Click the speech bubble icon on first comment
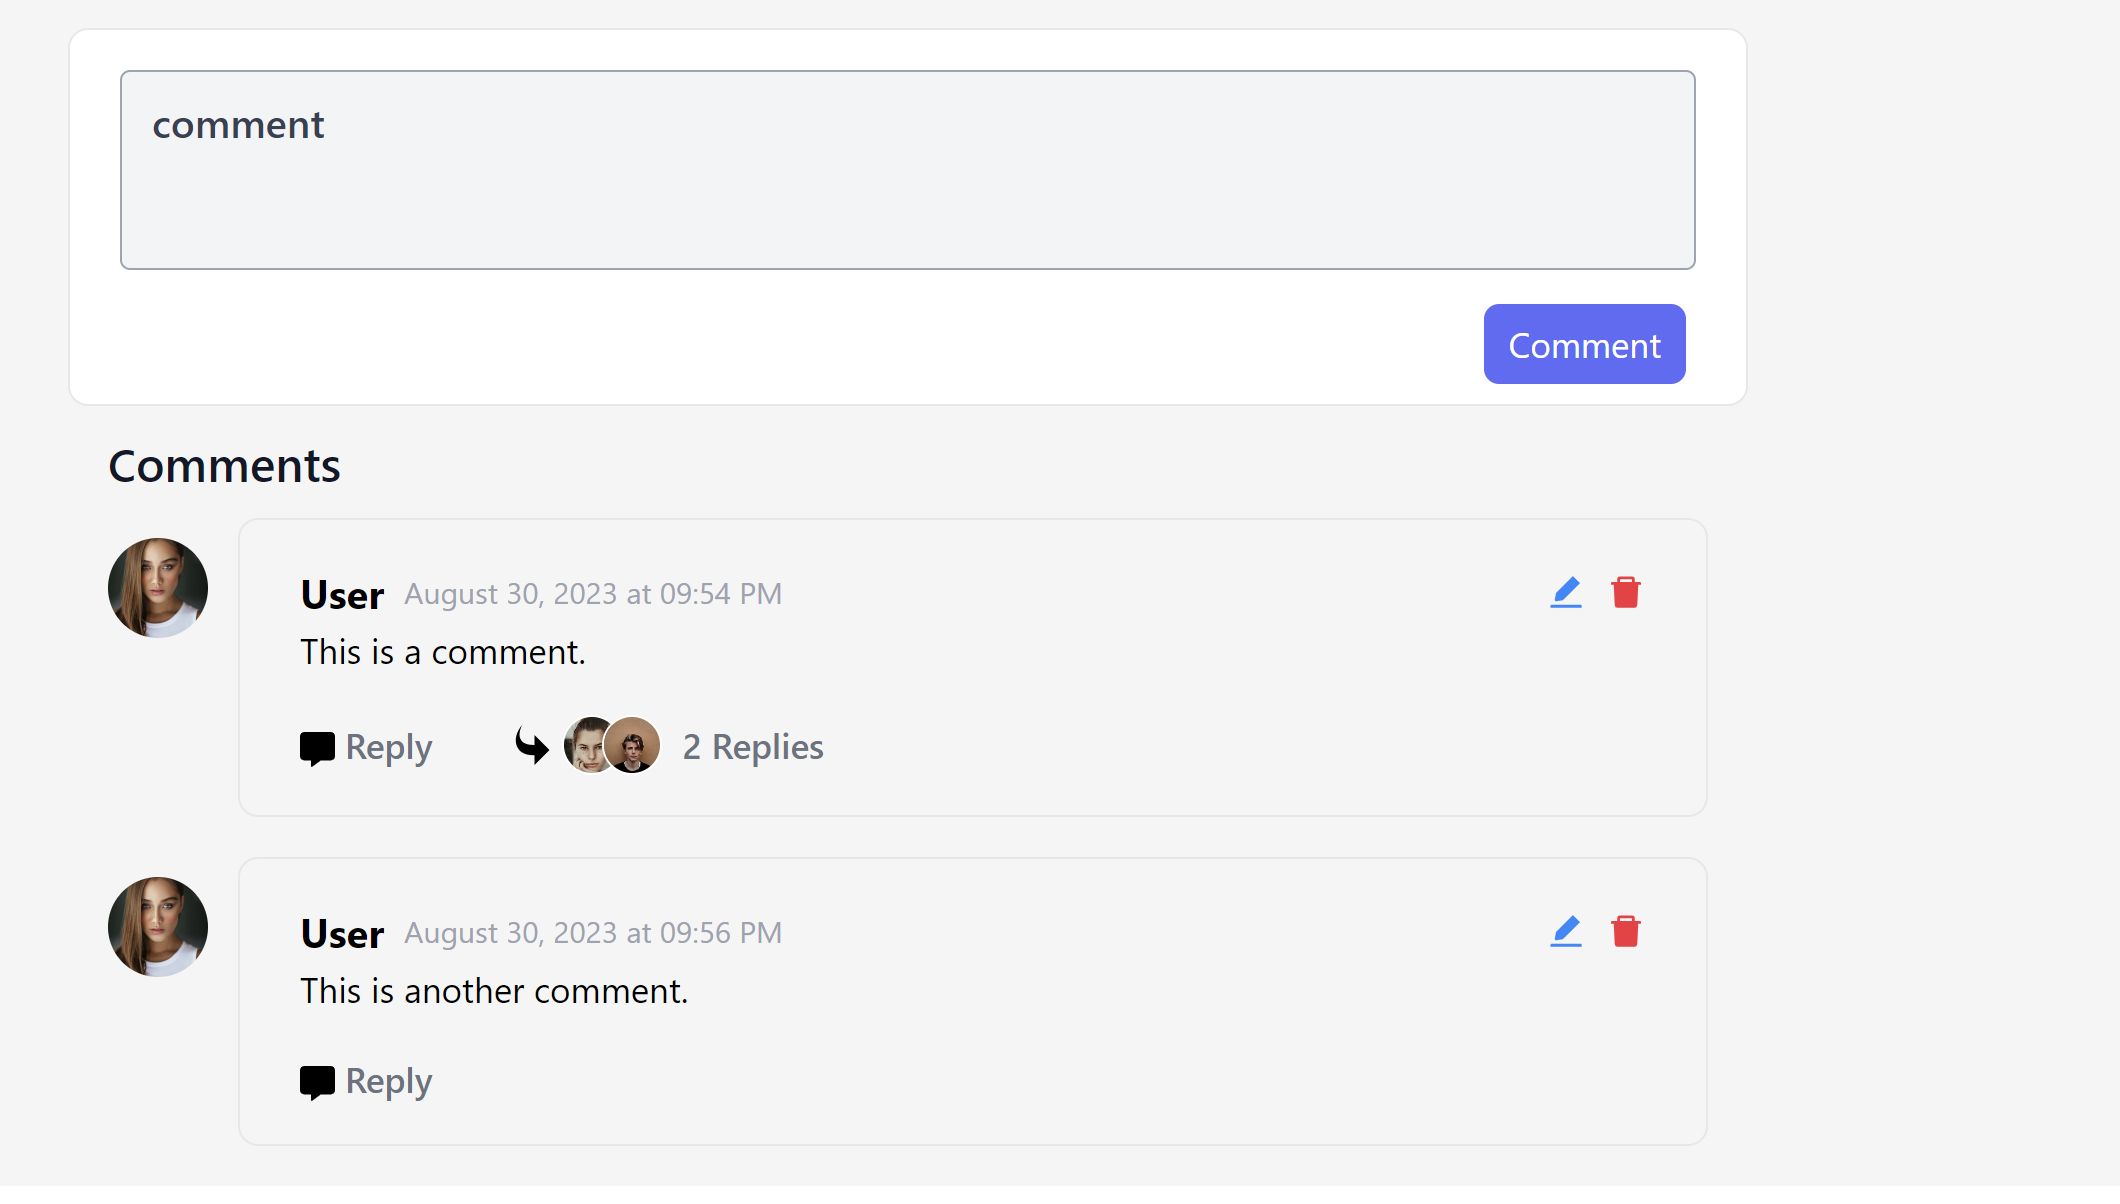The image size is (2120, 1204). click(x=317, y=748)
